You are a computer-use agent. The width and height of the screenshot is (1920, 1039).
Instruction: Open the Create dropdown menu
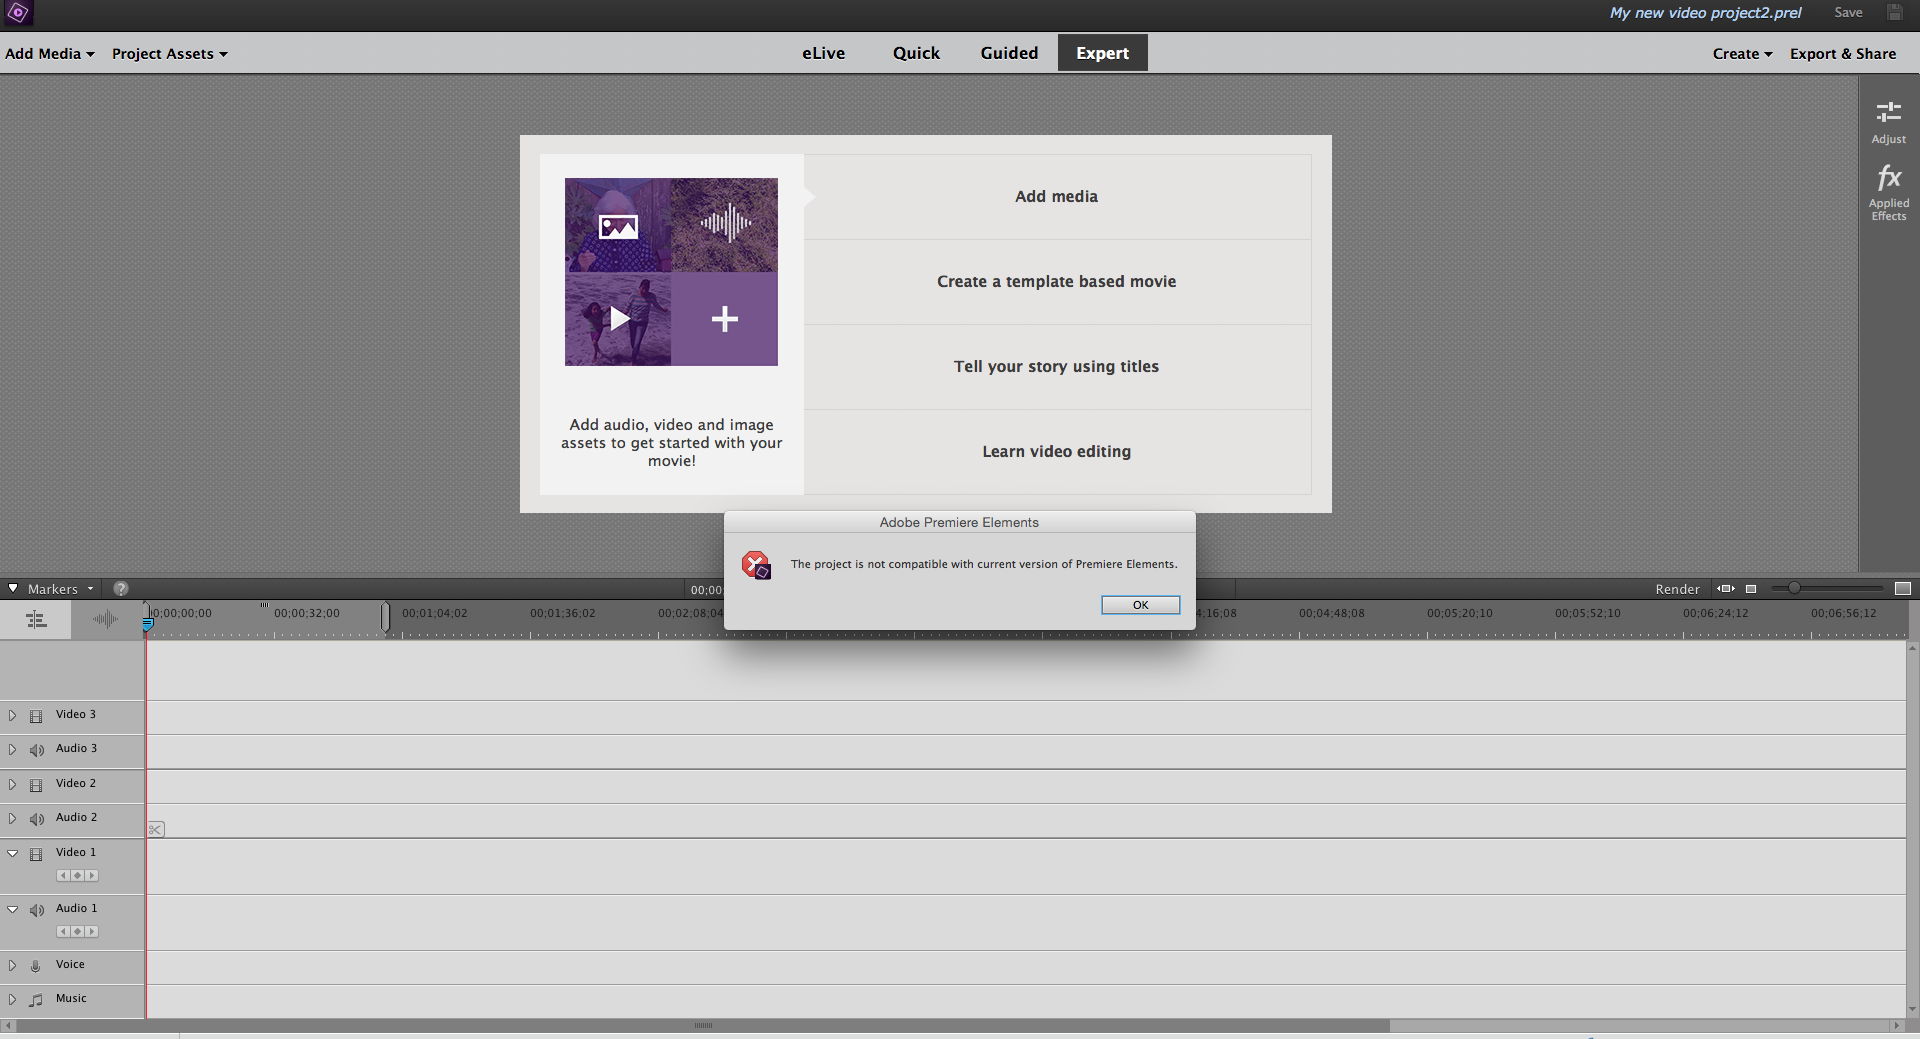coord(1742,54)
